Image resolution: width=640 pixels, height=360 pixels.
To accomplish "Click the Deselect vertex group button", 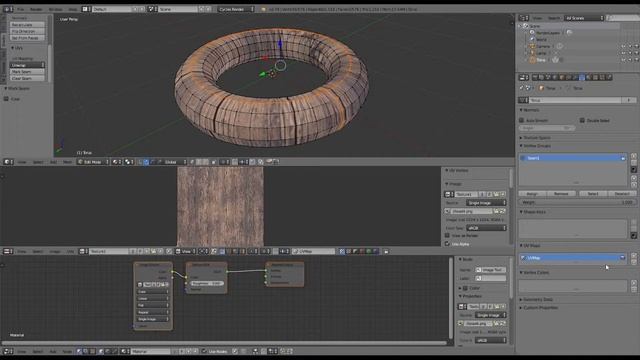I will (x=621, y=193).
